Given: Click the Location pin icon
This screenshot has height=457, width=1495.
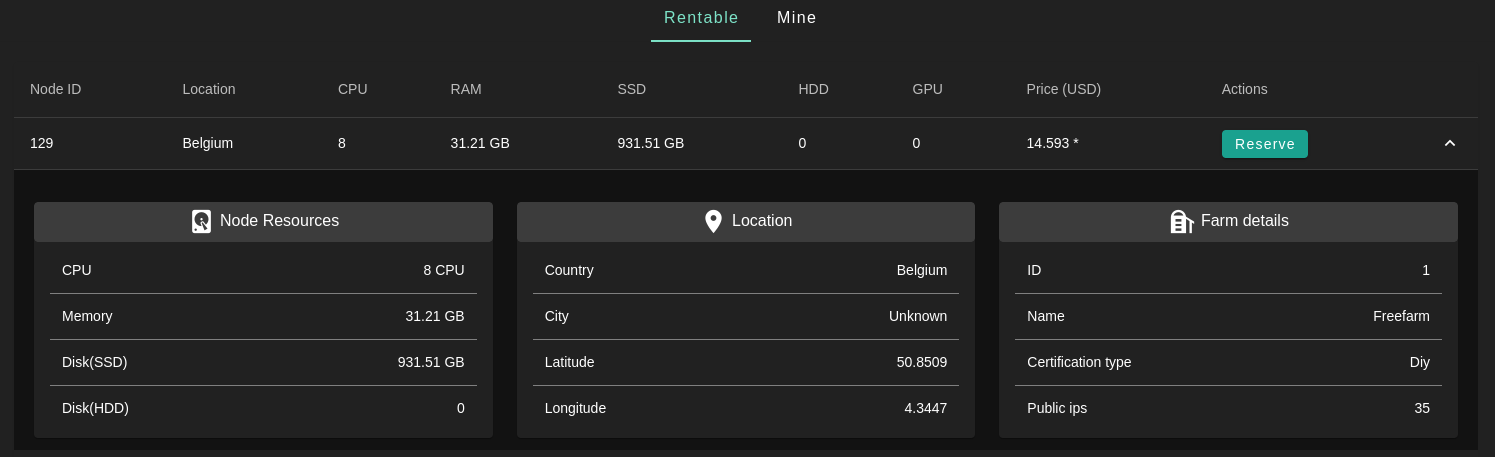Looking at the screenshot, I should [713, 221].
